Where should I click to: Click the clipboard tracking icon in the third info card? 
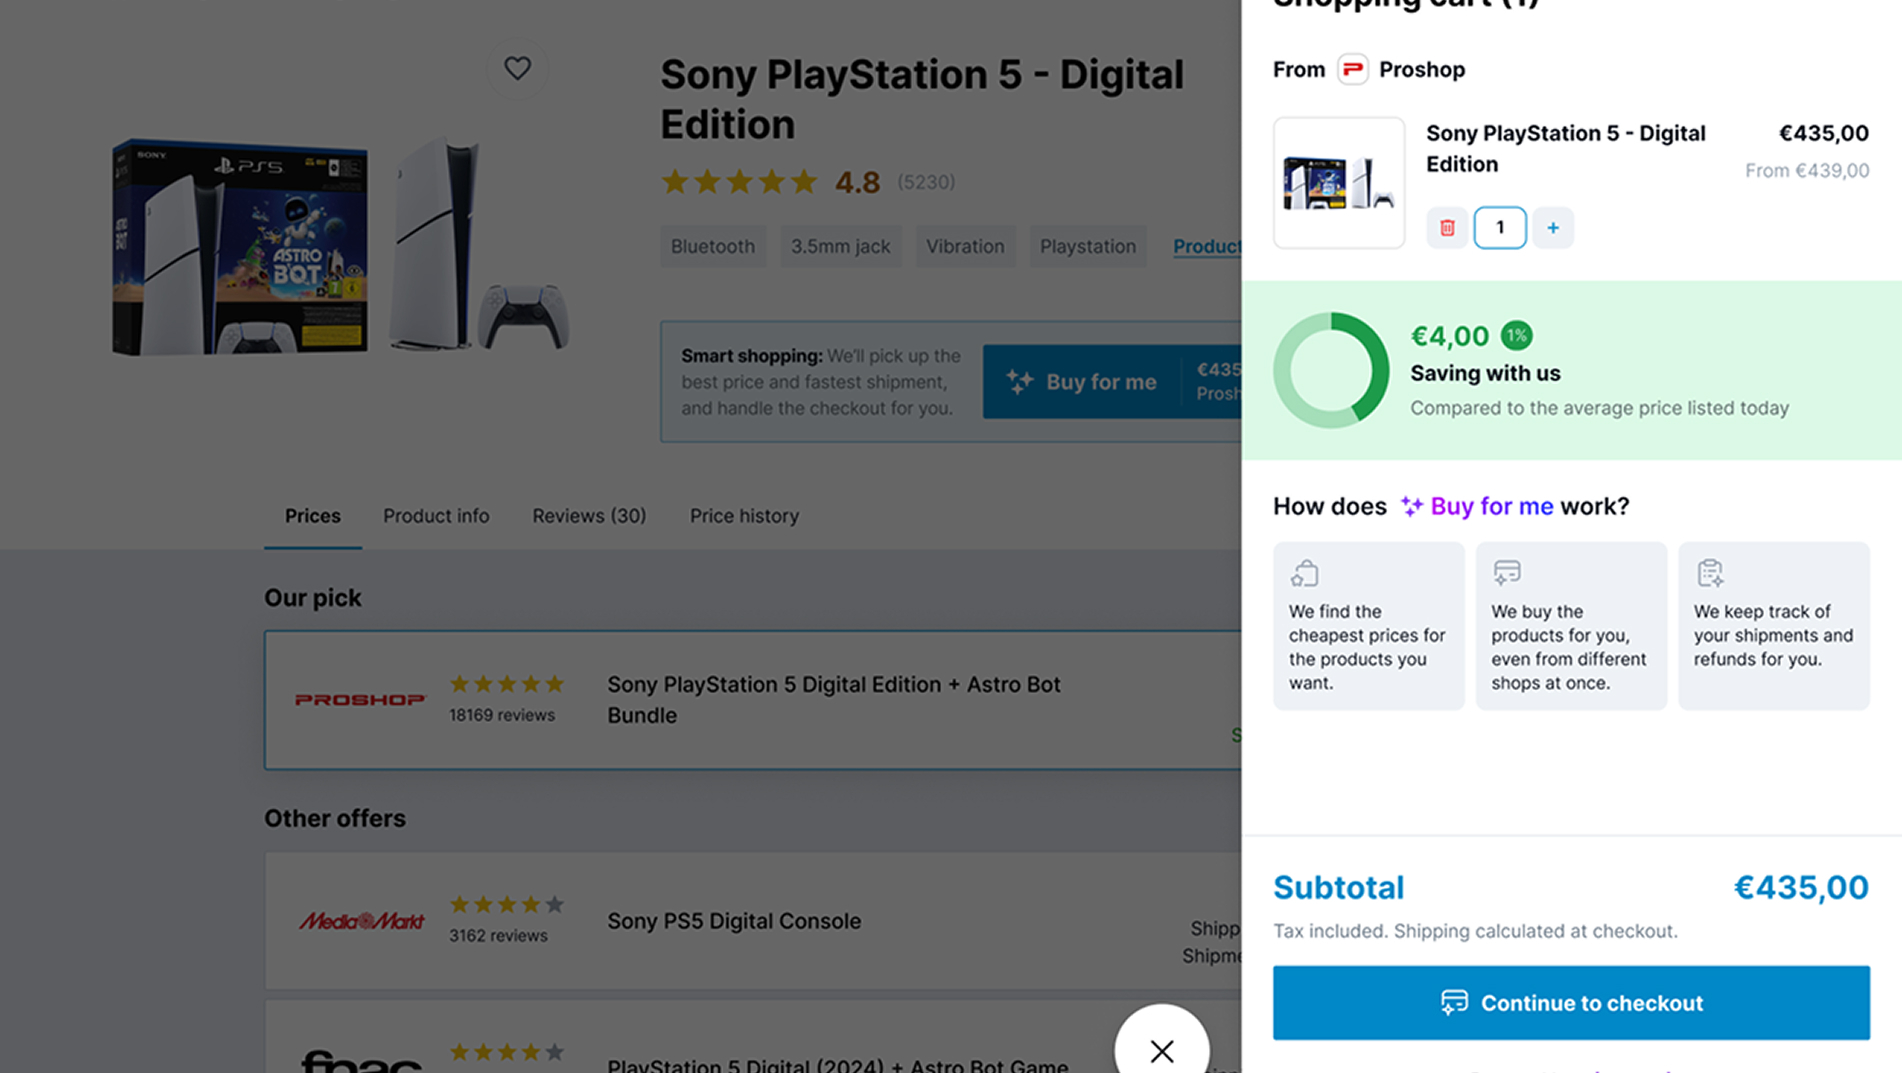[1709, 573]
